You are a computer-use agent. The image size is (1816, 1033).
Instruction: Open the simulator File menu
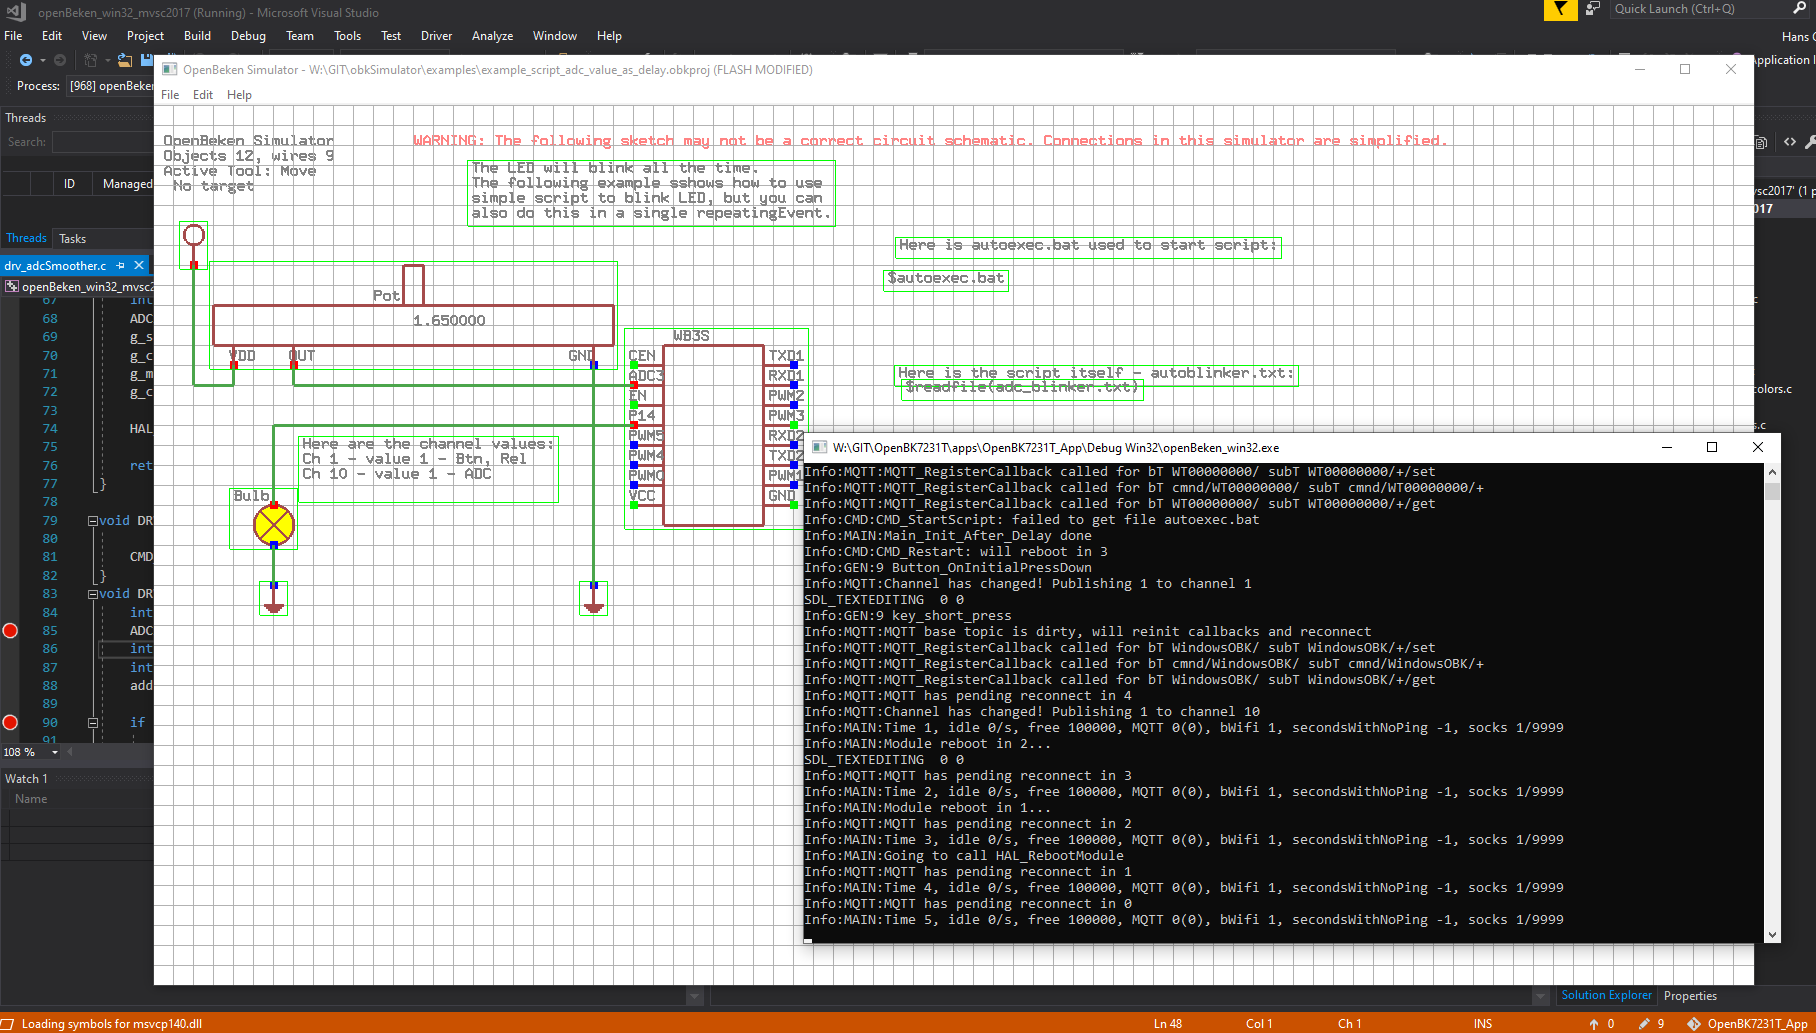pyautogui.click(x=170, y=95)
